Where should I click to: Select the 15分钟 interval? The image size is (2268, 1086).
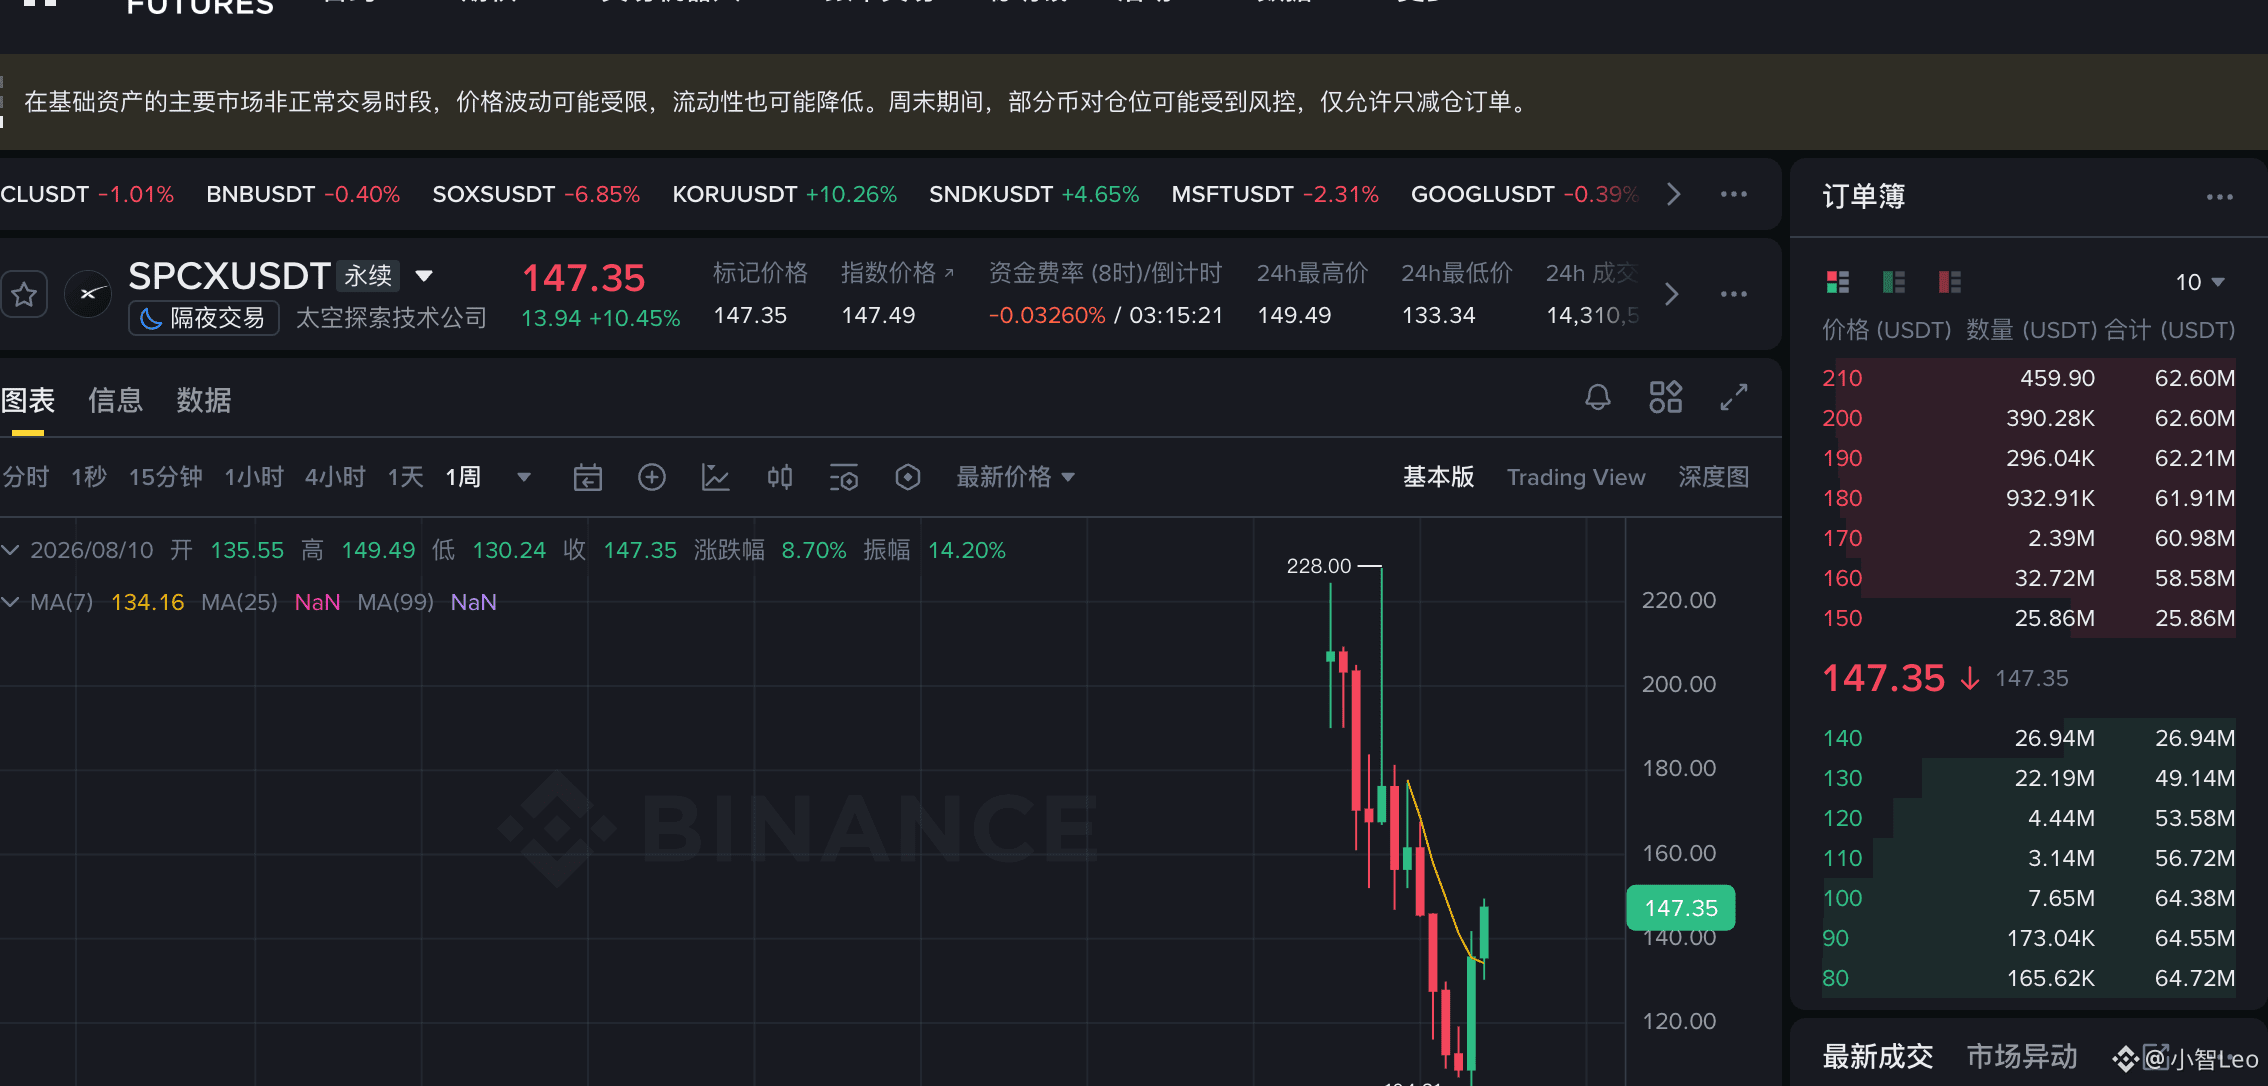coord(166,477)
